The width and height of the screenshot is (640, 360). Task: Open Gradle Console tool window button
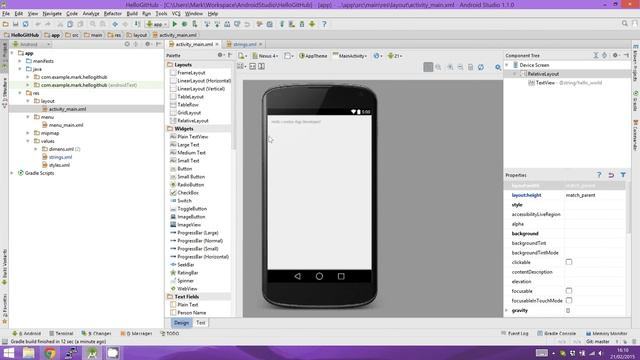(557, 333)
